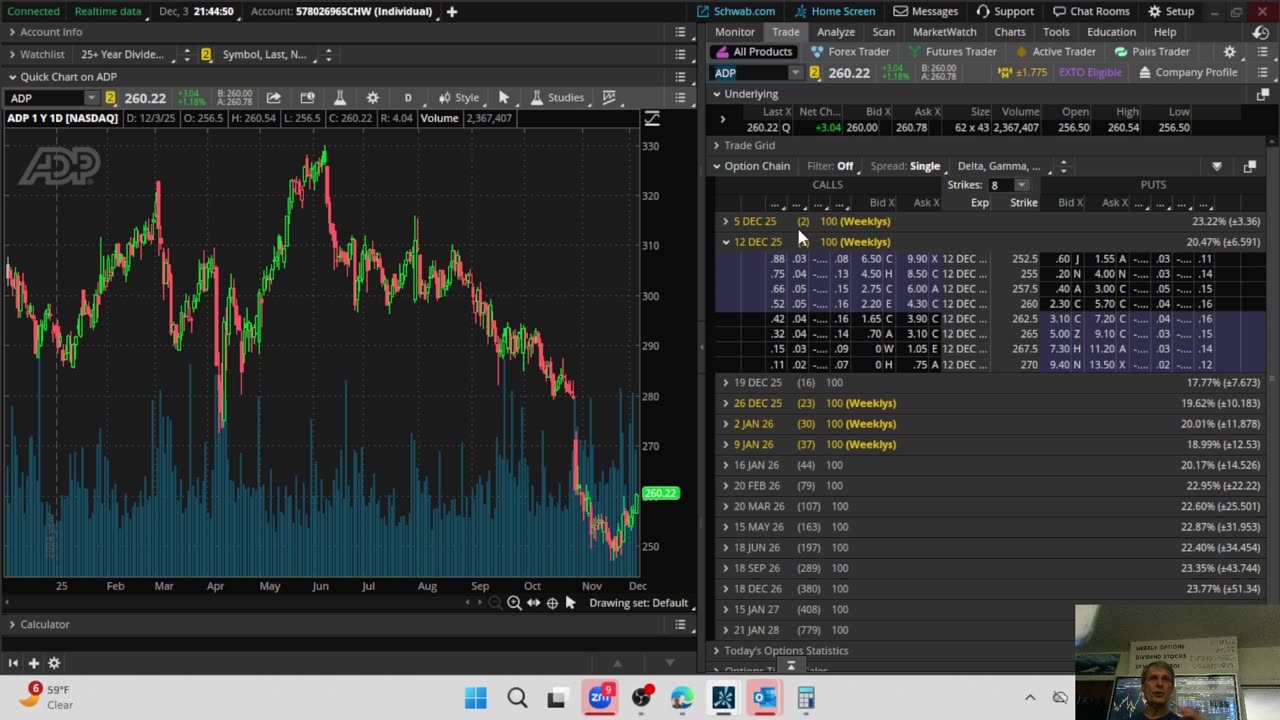
Task: Open chart settings gear icon
Action: click(373, 98)
